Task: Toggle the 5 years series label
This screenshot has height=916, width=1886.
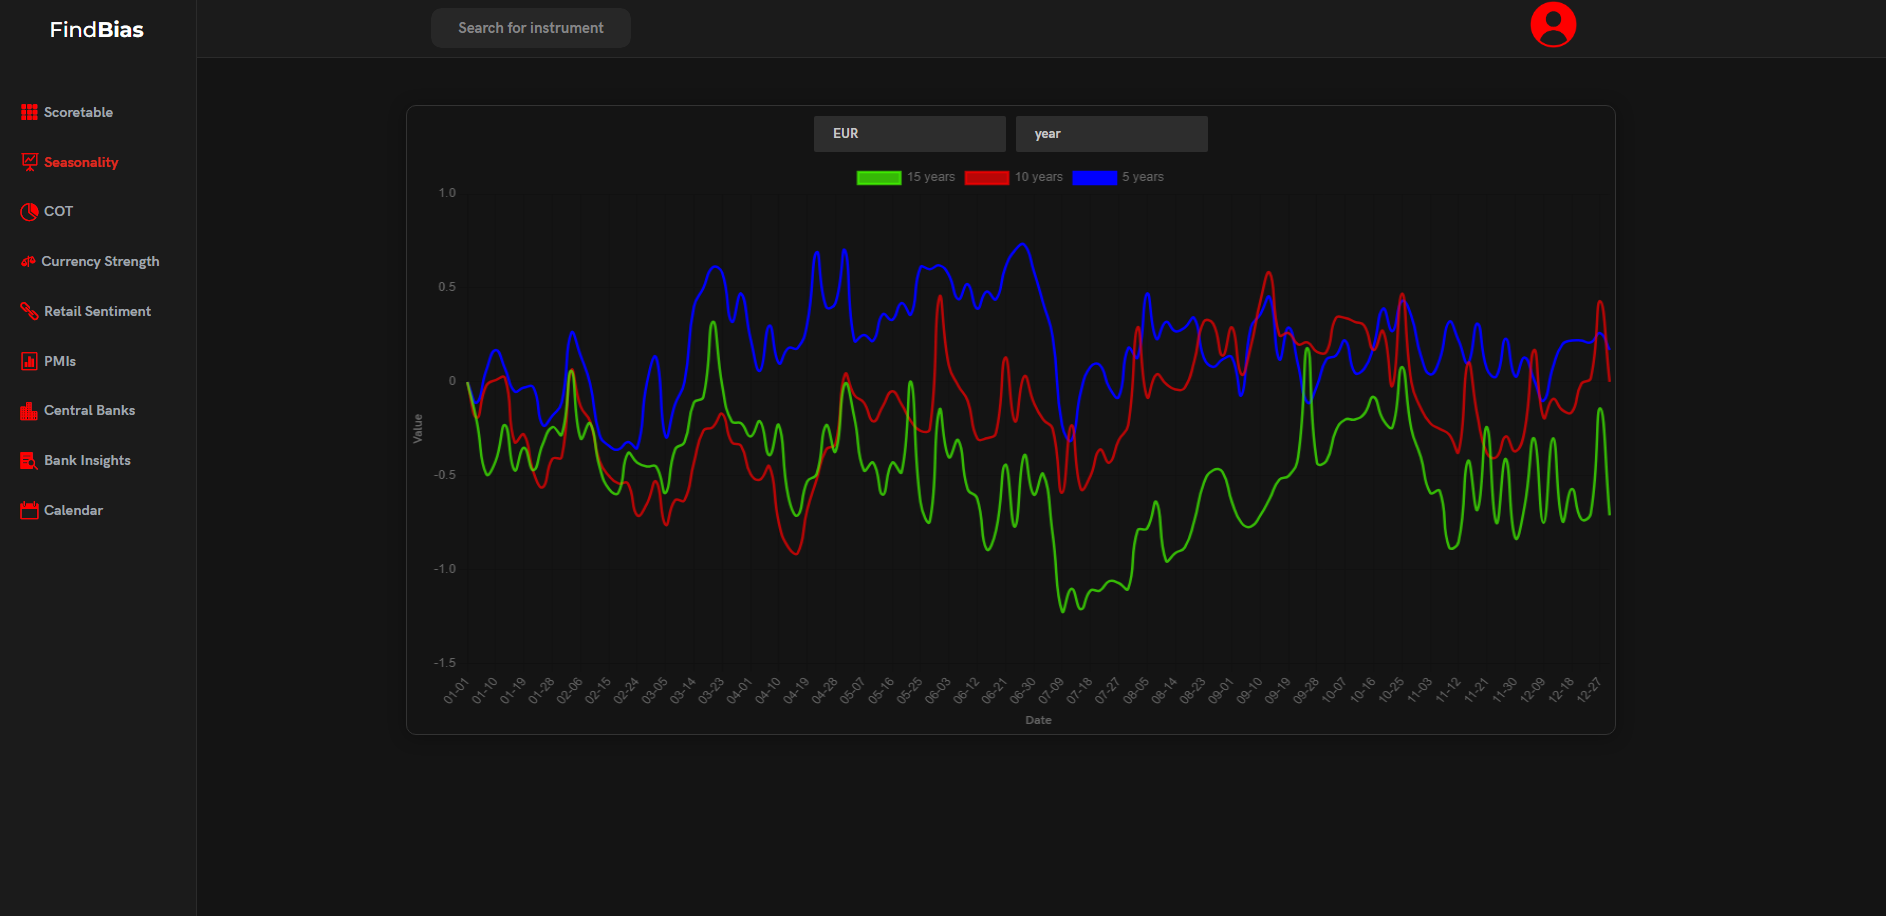Action: (1142, 177)
